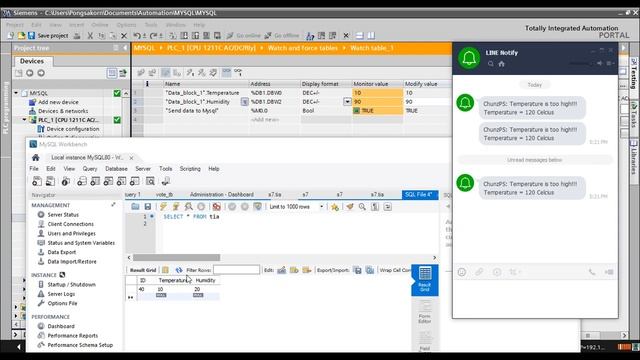Toggle green checkmark on MYSQL project row
Image resolution: width=640 pixels, height=360 pixels.
click(x=117, y=93)
